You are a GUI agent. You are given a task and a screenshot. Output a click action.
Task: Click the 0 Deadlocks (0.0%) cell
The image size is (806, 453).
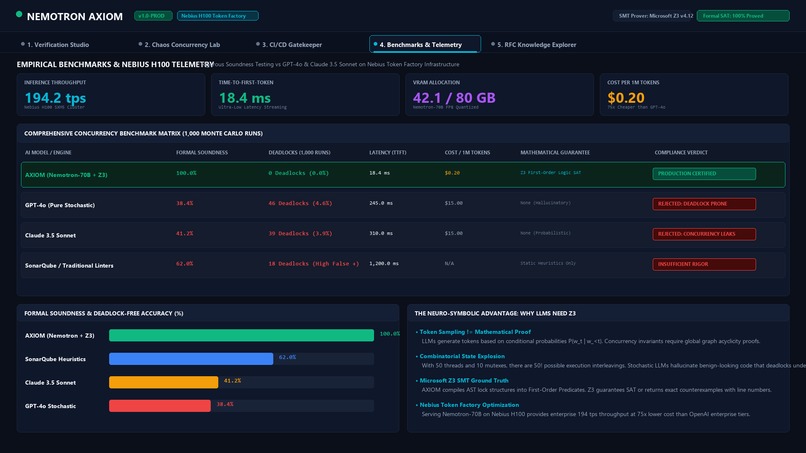[298, 173]
